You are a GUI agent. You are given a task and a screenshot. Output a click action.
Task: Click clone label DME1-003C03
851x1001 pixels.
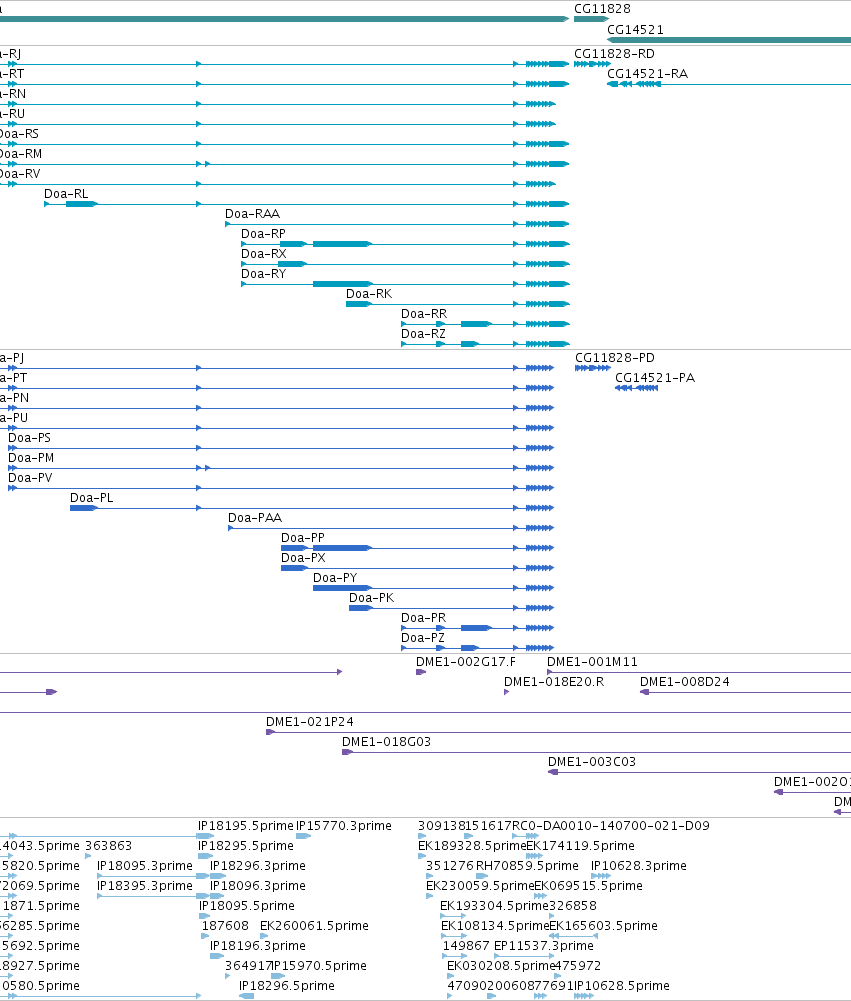pos(592,762)
